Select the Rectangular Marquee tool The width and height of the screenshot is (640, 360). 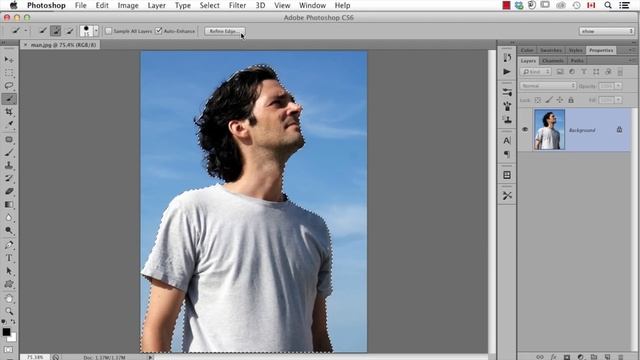pyautogui.click(x=9, y=73)
